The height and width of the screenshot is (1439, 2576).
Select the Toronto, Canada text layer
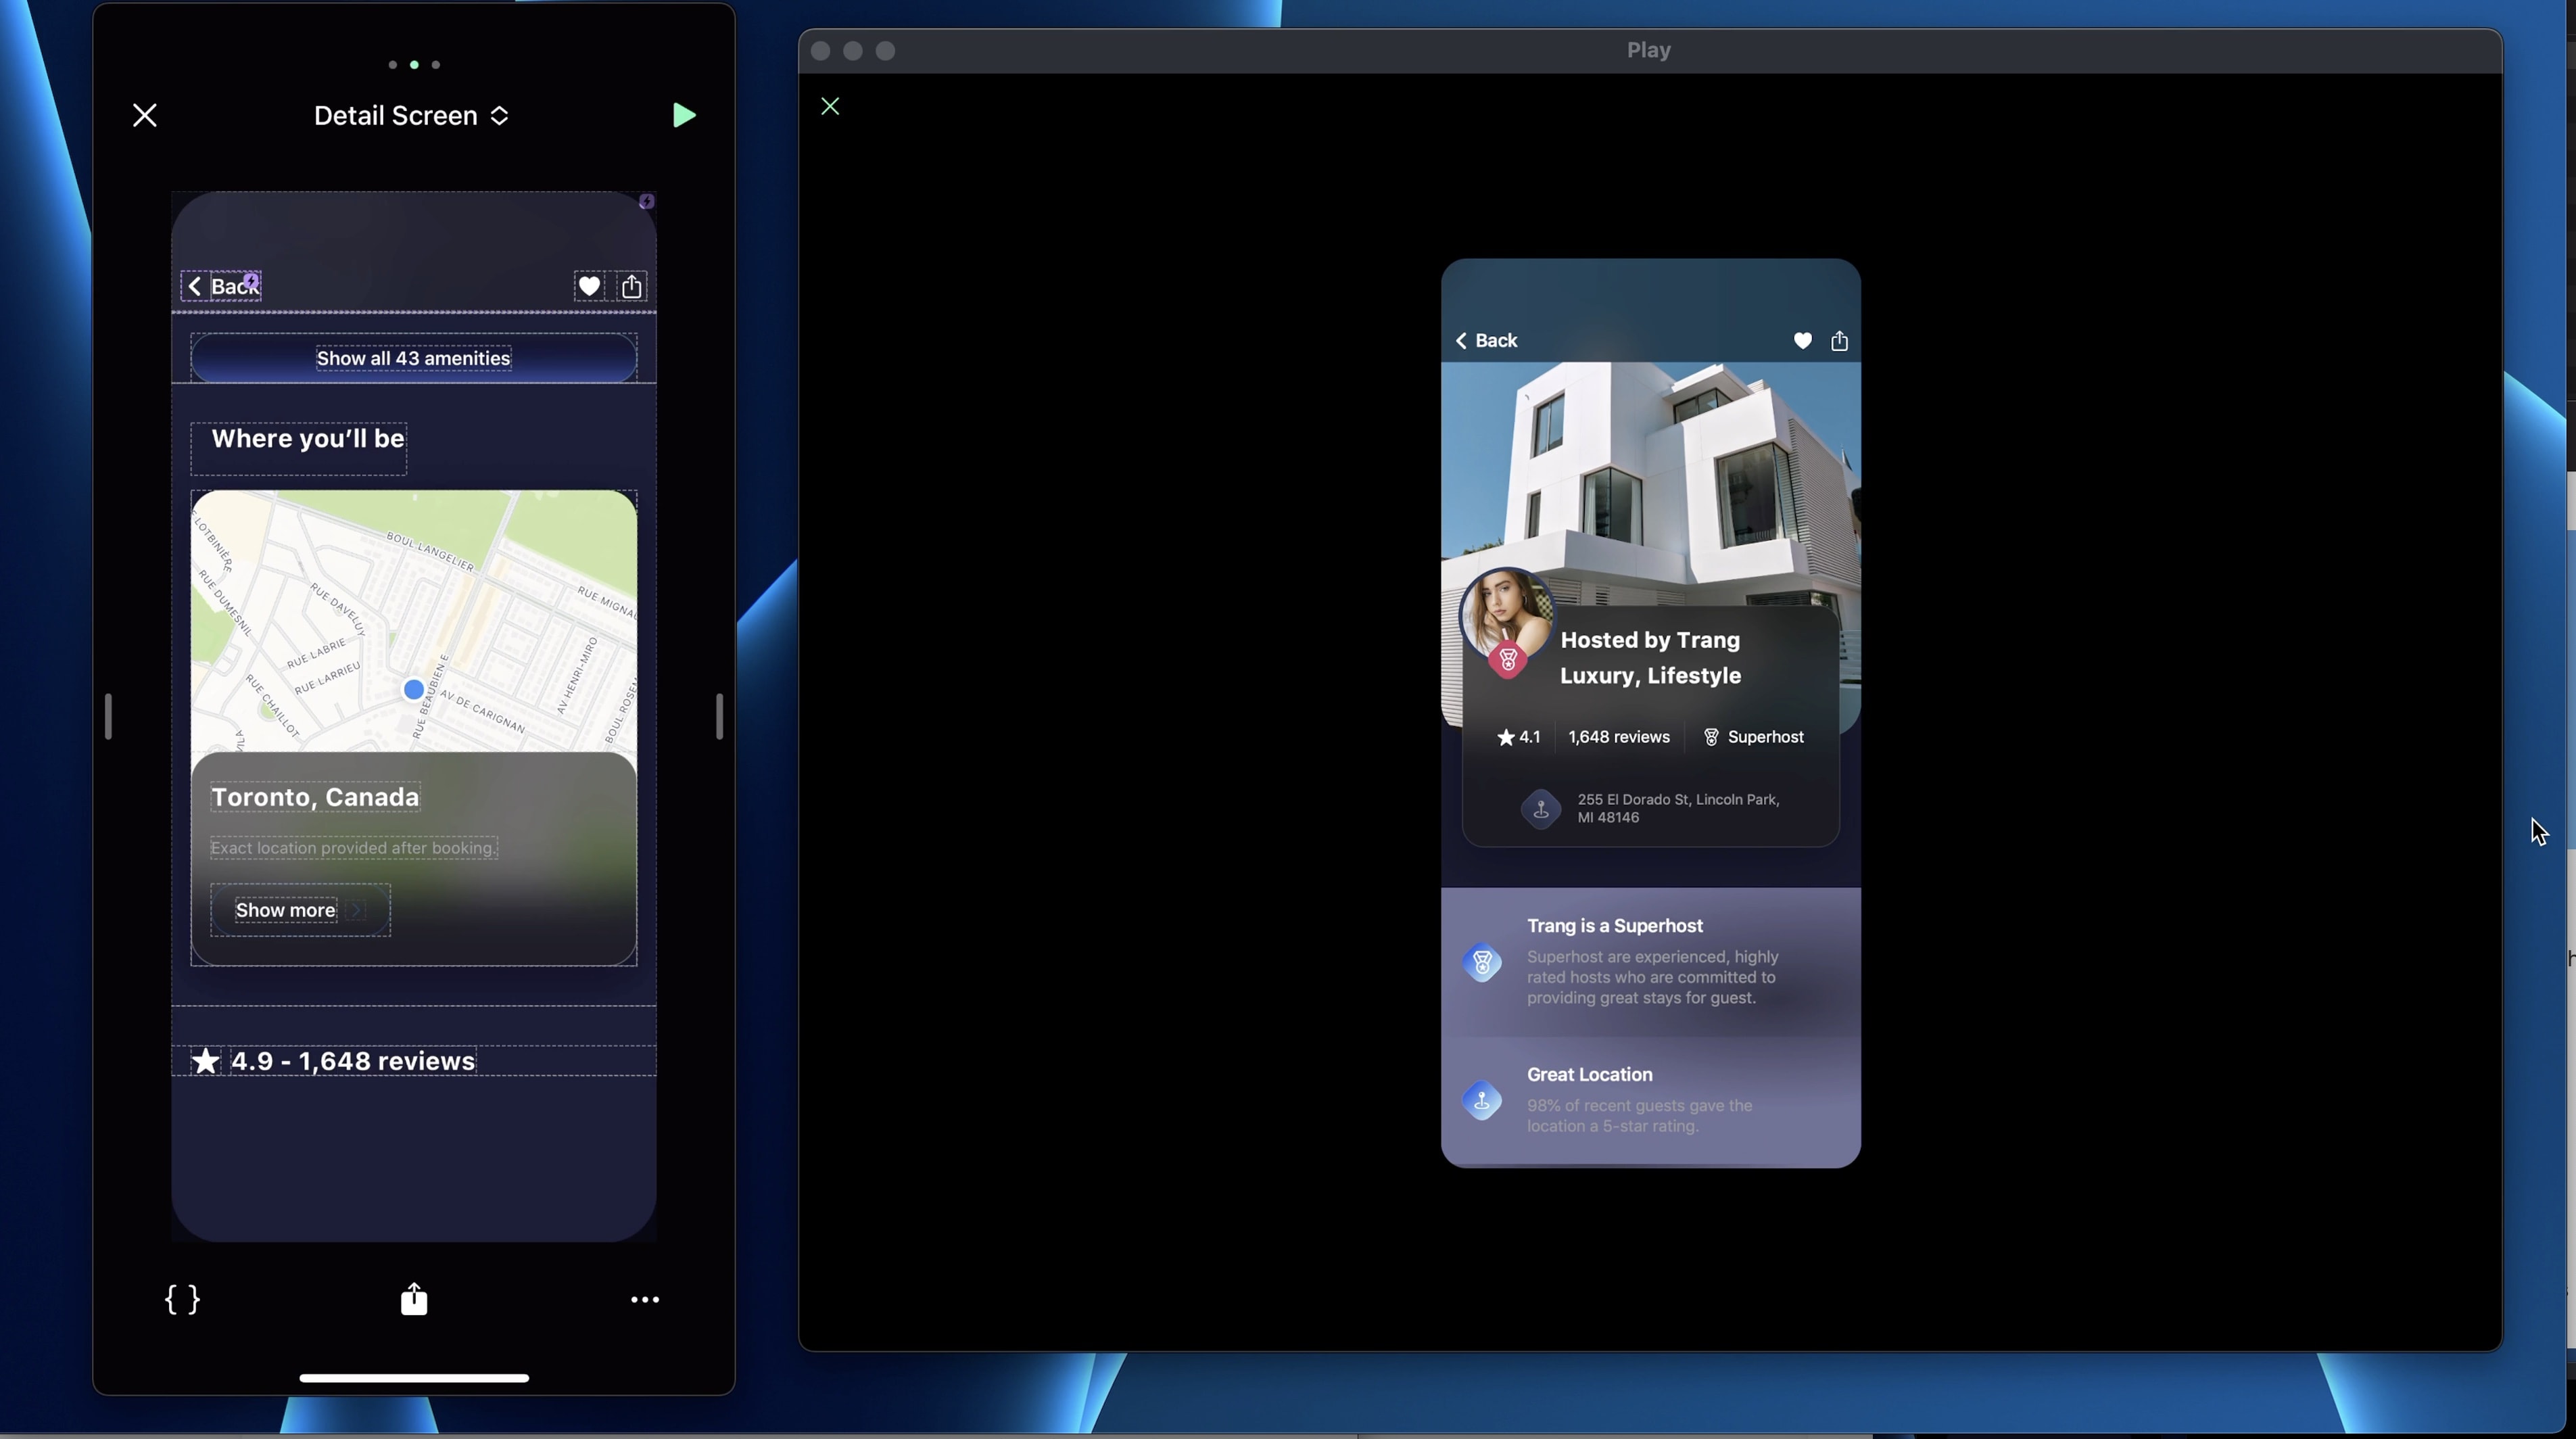point(315,797)
